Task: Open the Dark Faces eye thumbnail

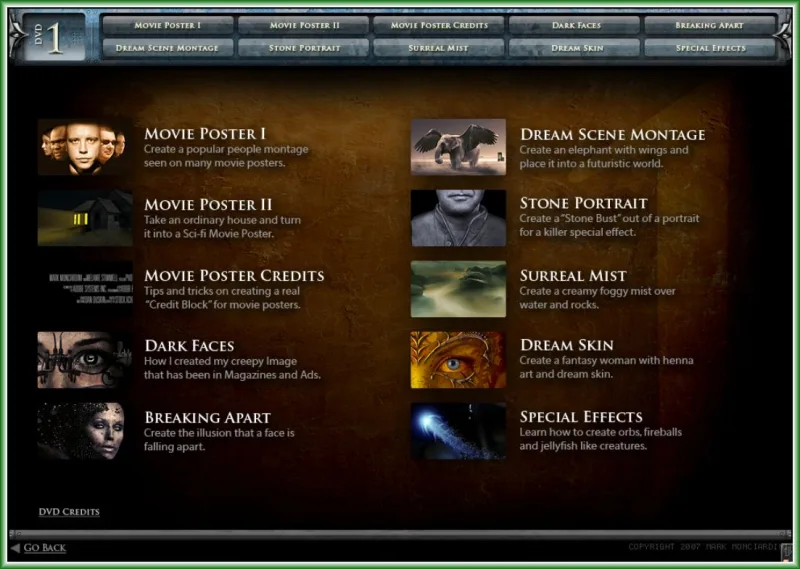Action: [x=85, y=360]
